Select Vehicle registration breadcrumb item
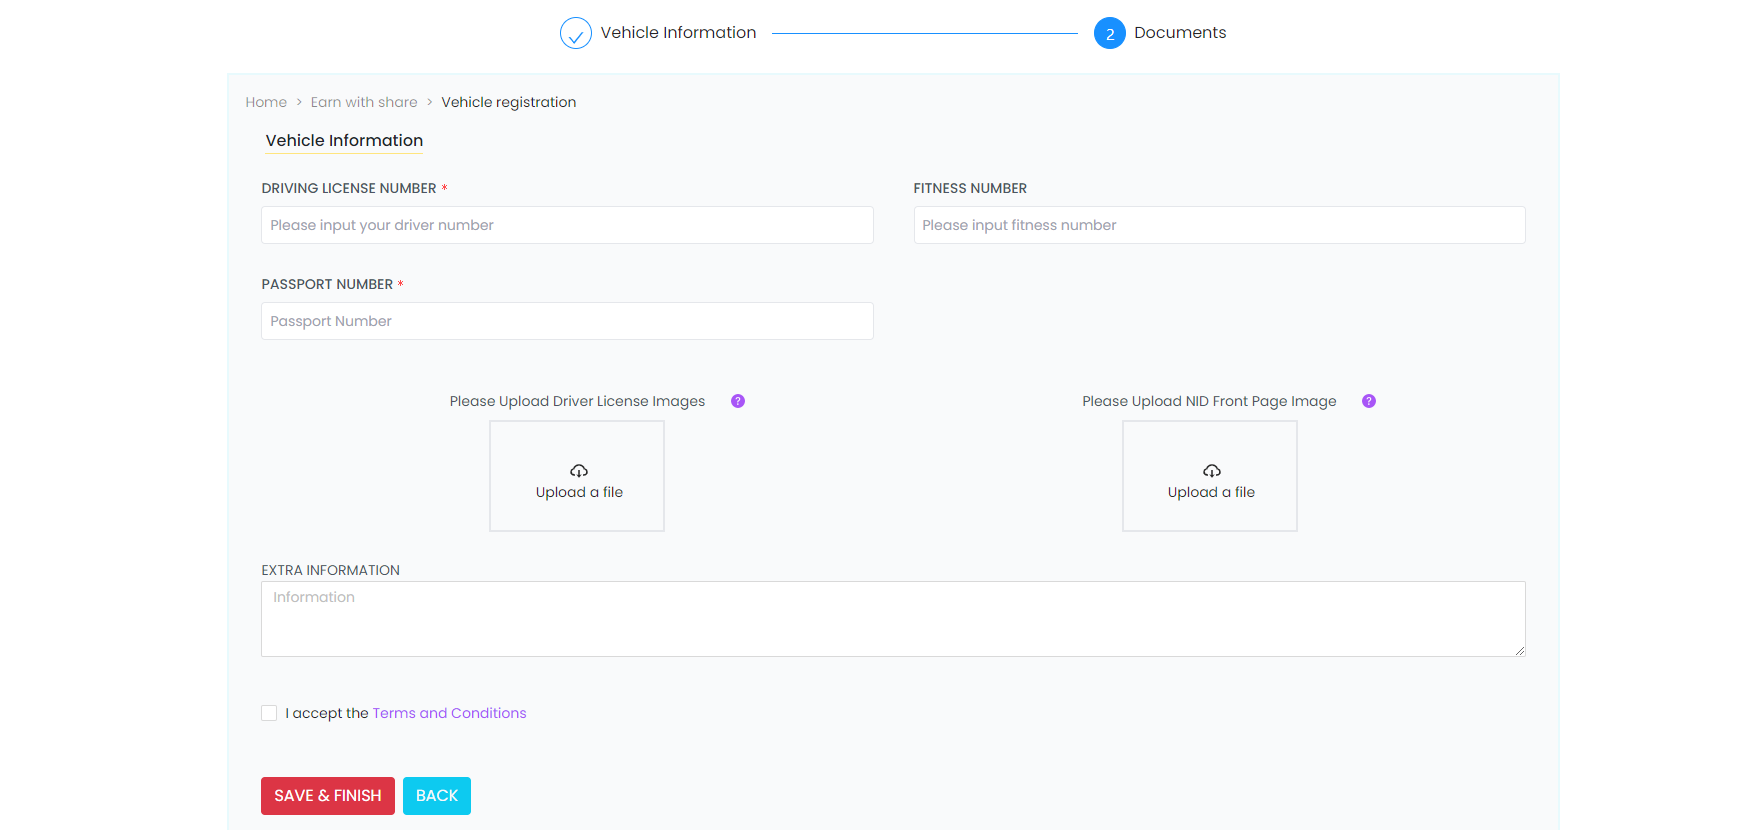 [509, 102]
